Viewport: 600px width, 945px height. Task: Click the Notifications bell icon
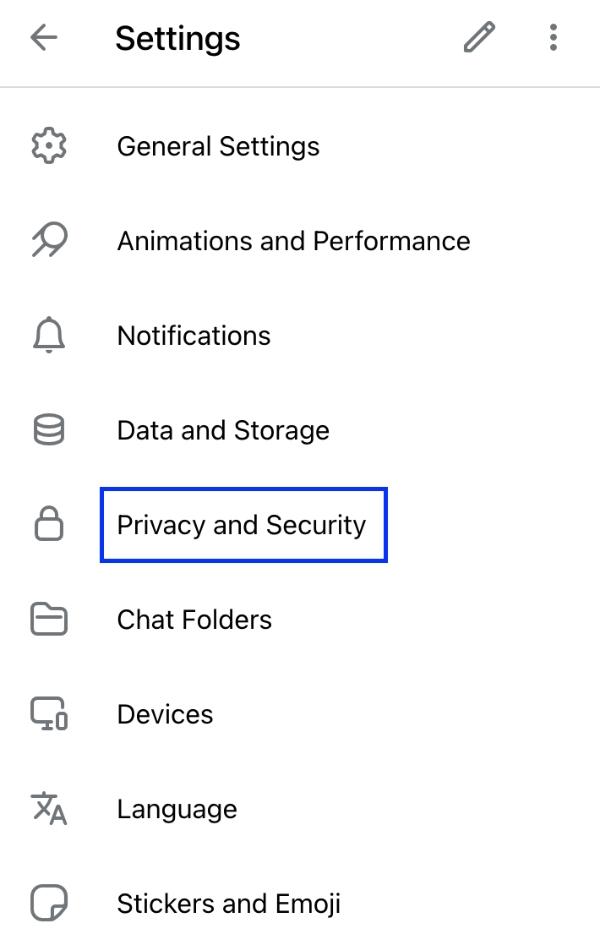[x=49, y=336]
